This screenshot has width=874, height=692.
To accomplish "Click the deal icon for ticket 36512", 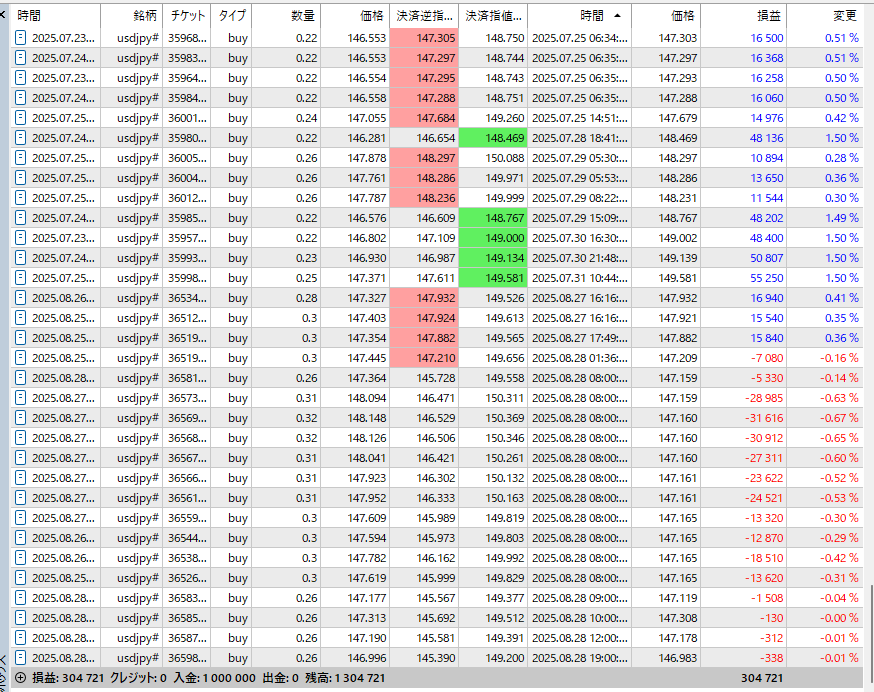I will tap(21, 318).
